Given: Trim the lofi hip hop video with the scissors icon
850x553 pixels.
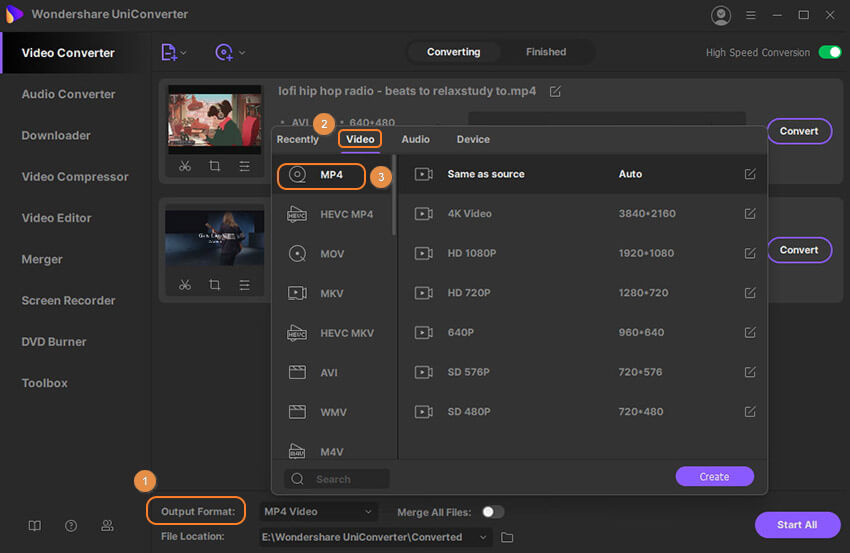Looking at the screenshot, I should (x=185, y=166).
